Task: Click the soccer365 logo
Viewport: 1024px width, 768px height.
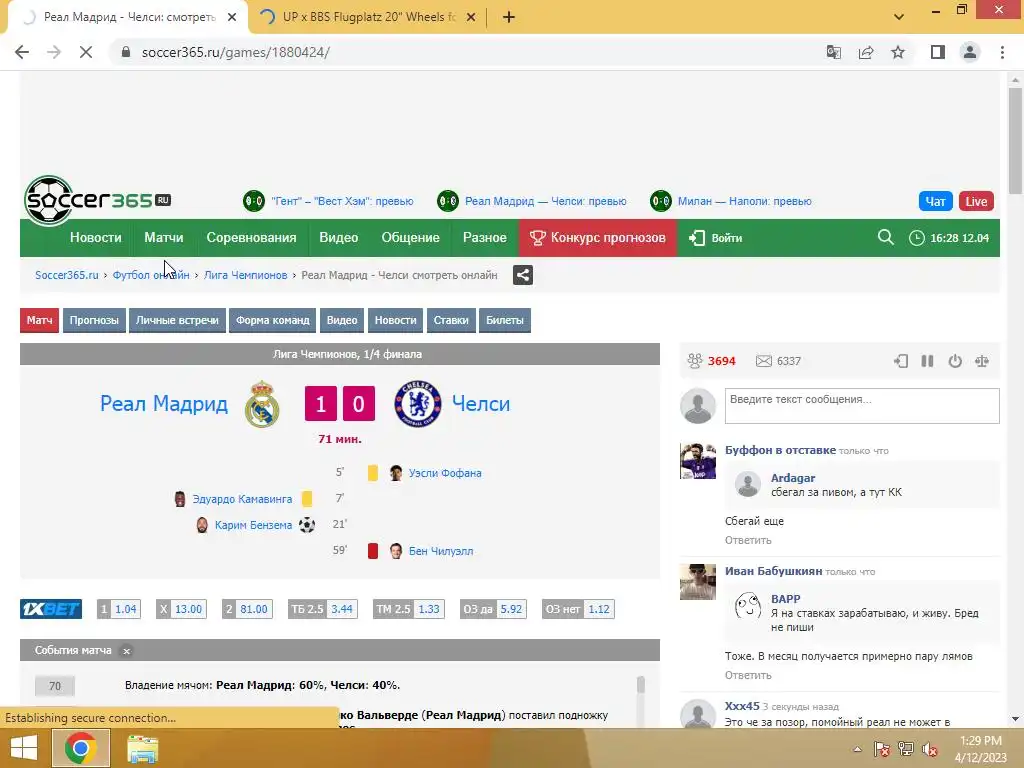Action: pyautogui.click(x=97, y=200)
